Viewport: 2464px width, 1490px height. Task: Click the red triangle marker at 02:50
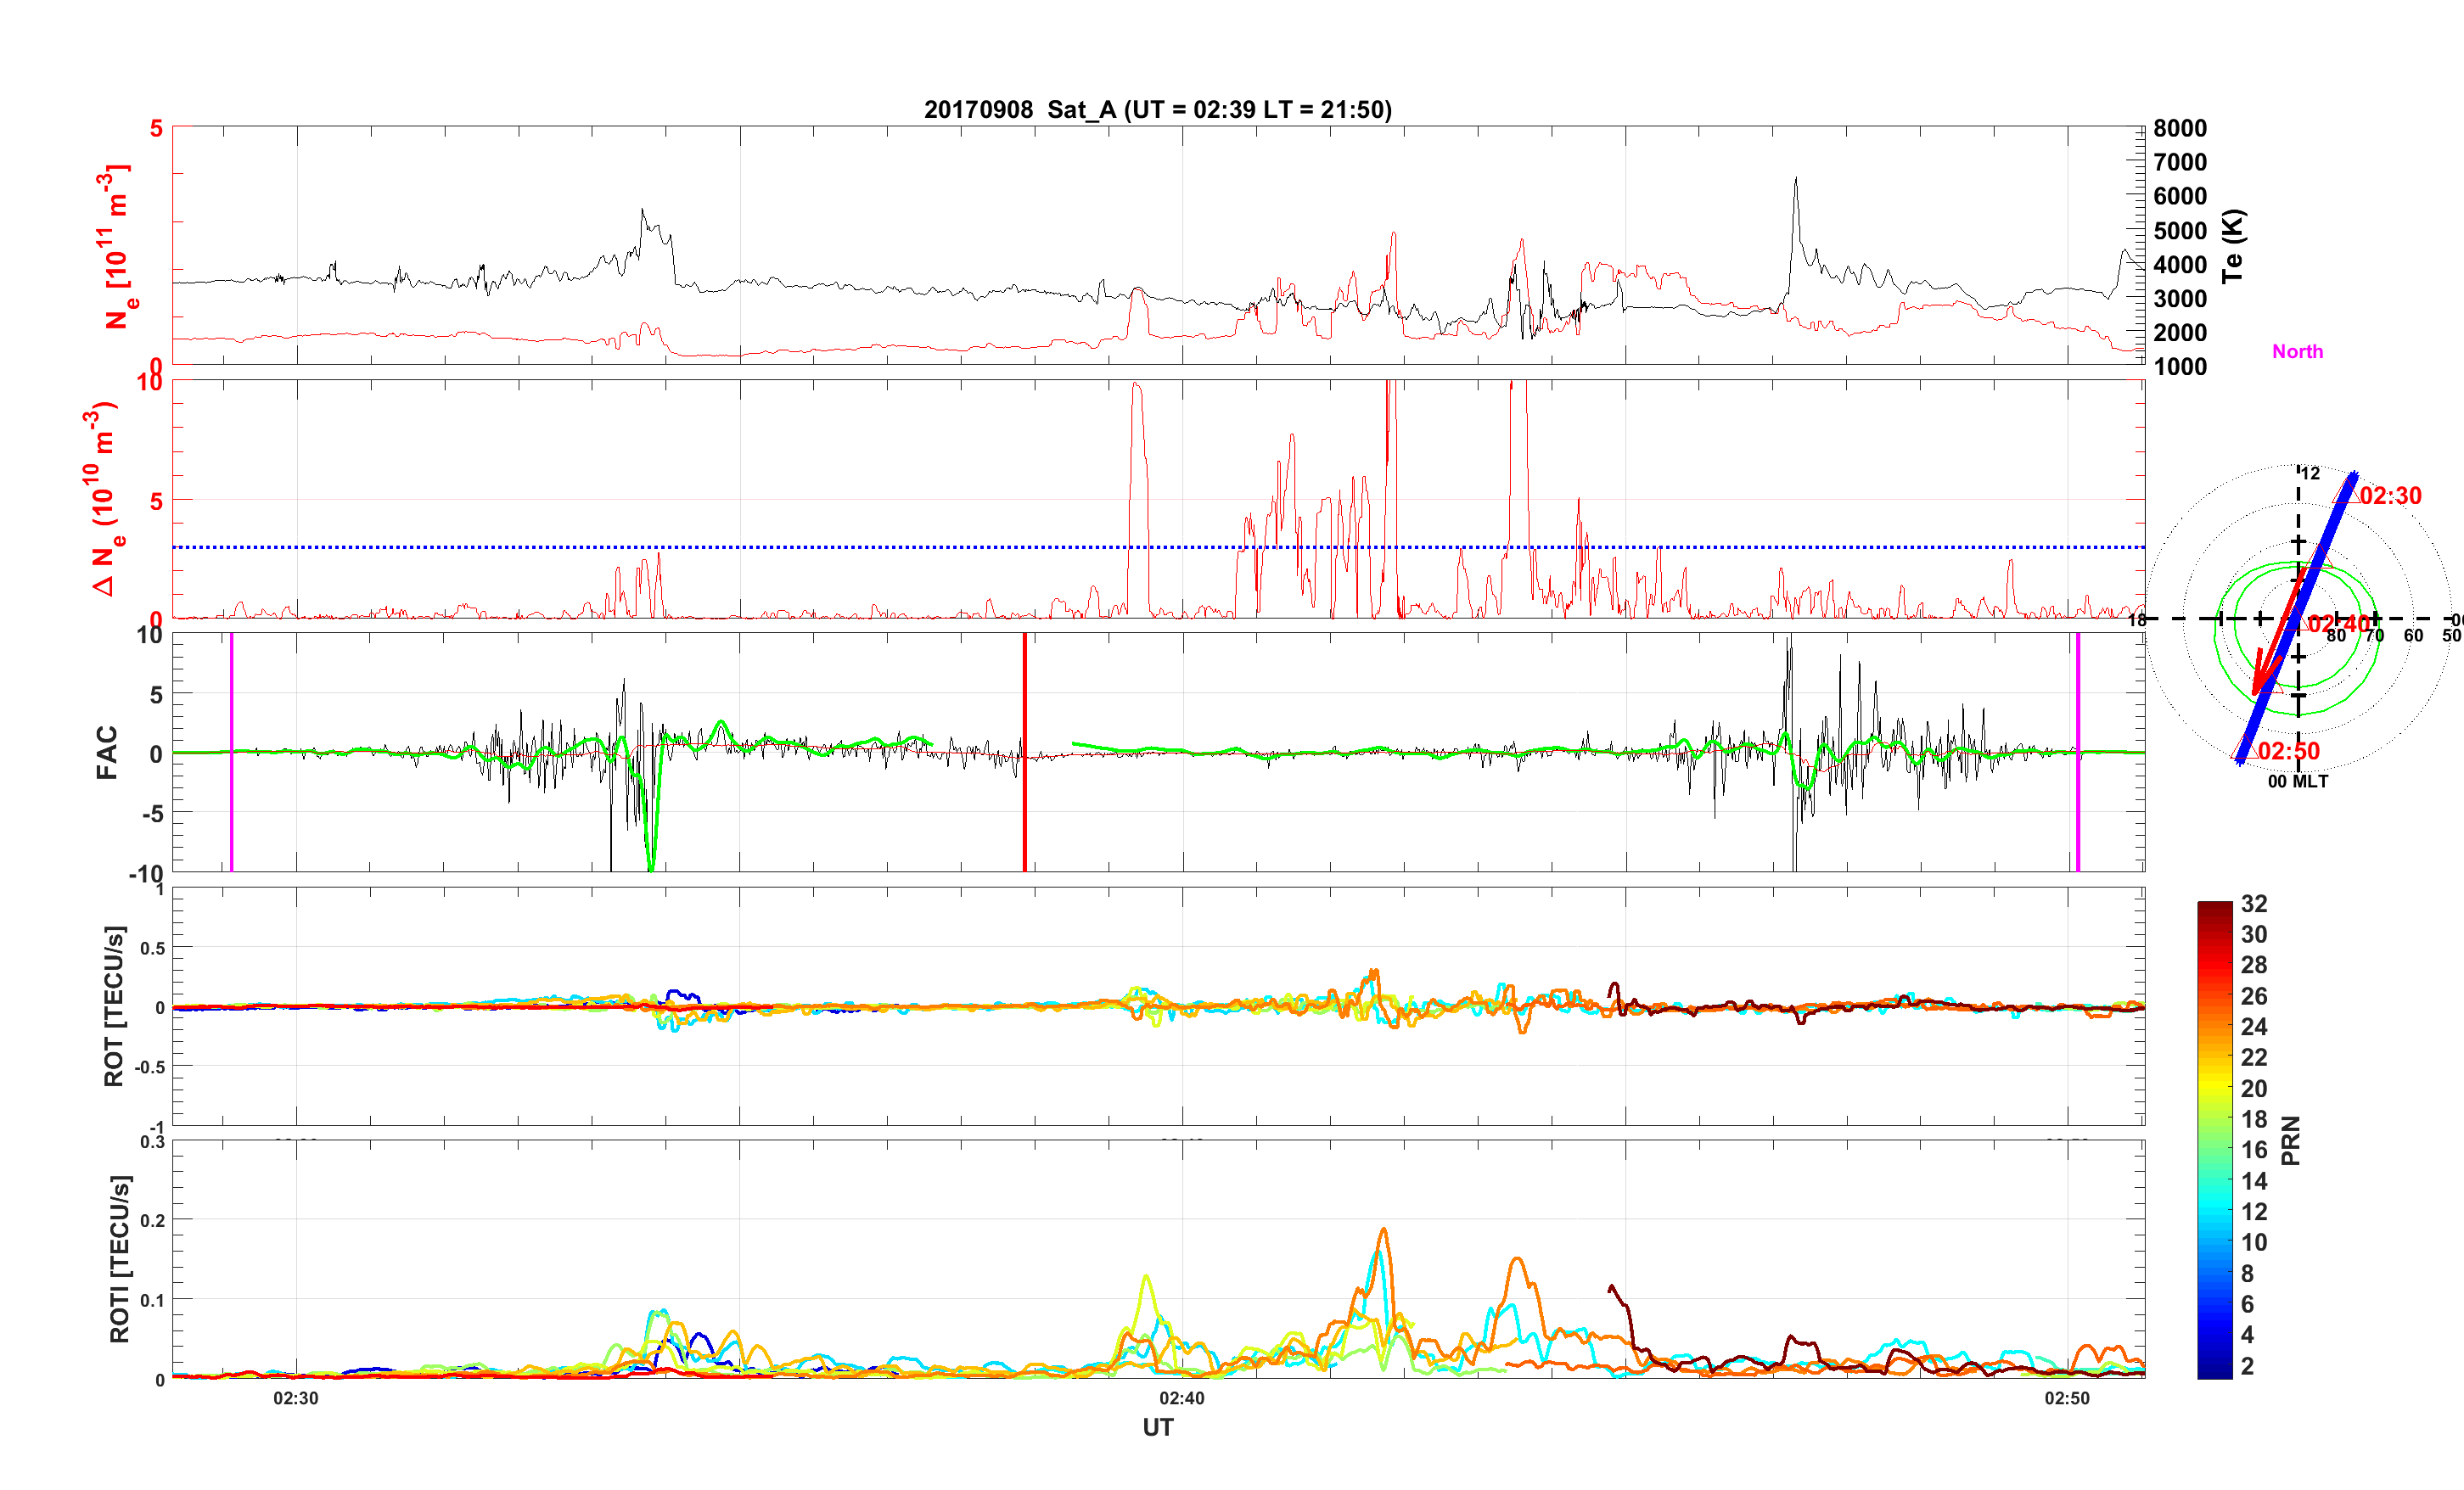pyautogui.click(x=2243, y=750)
